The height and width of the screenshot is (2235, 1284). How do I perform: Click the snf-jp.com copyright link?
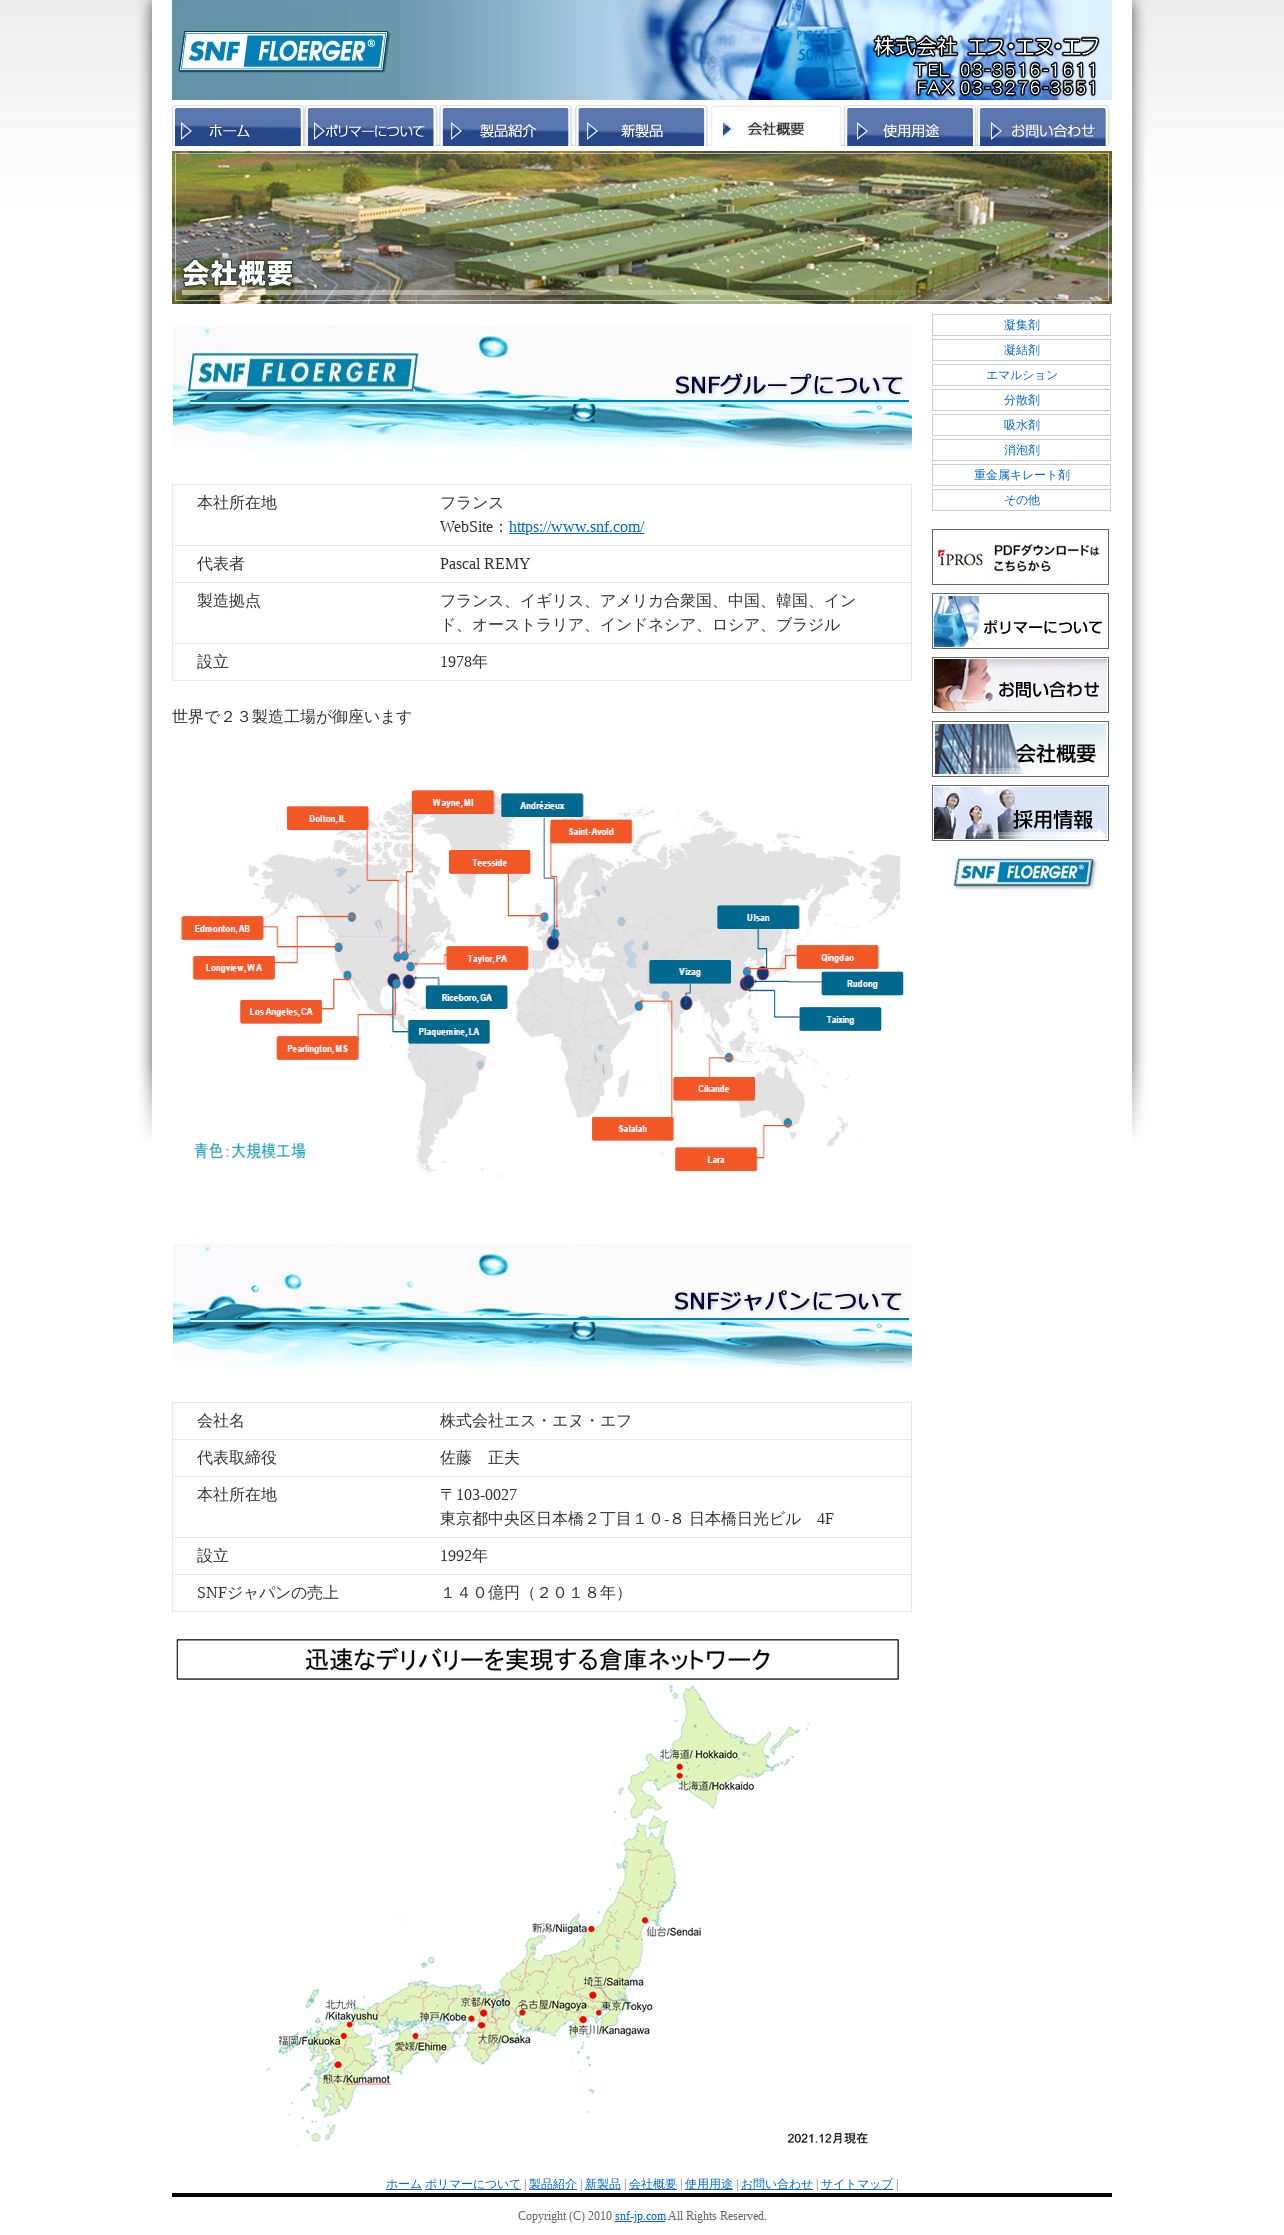tap(640, 2216)
